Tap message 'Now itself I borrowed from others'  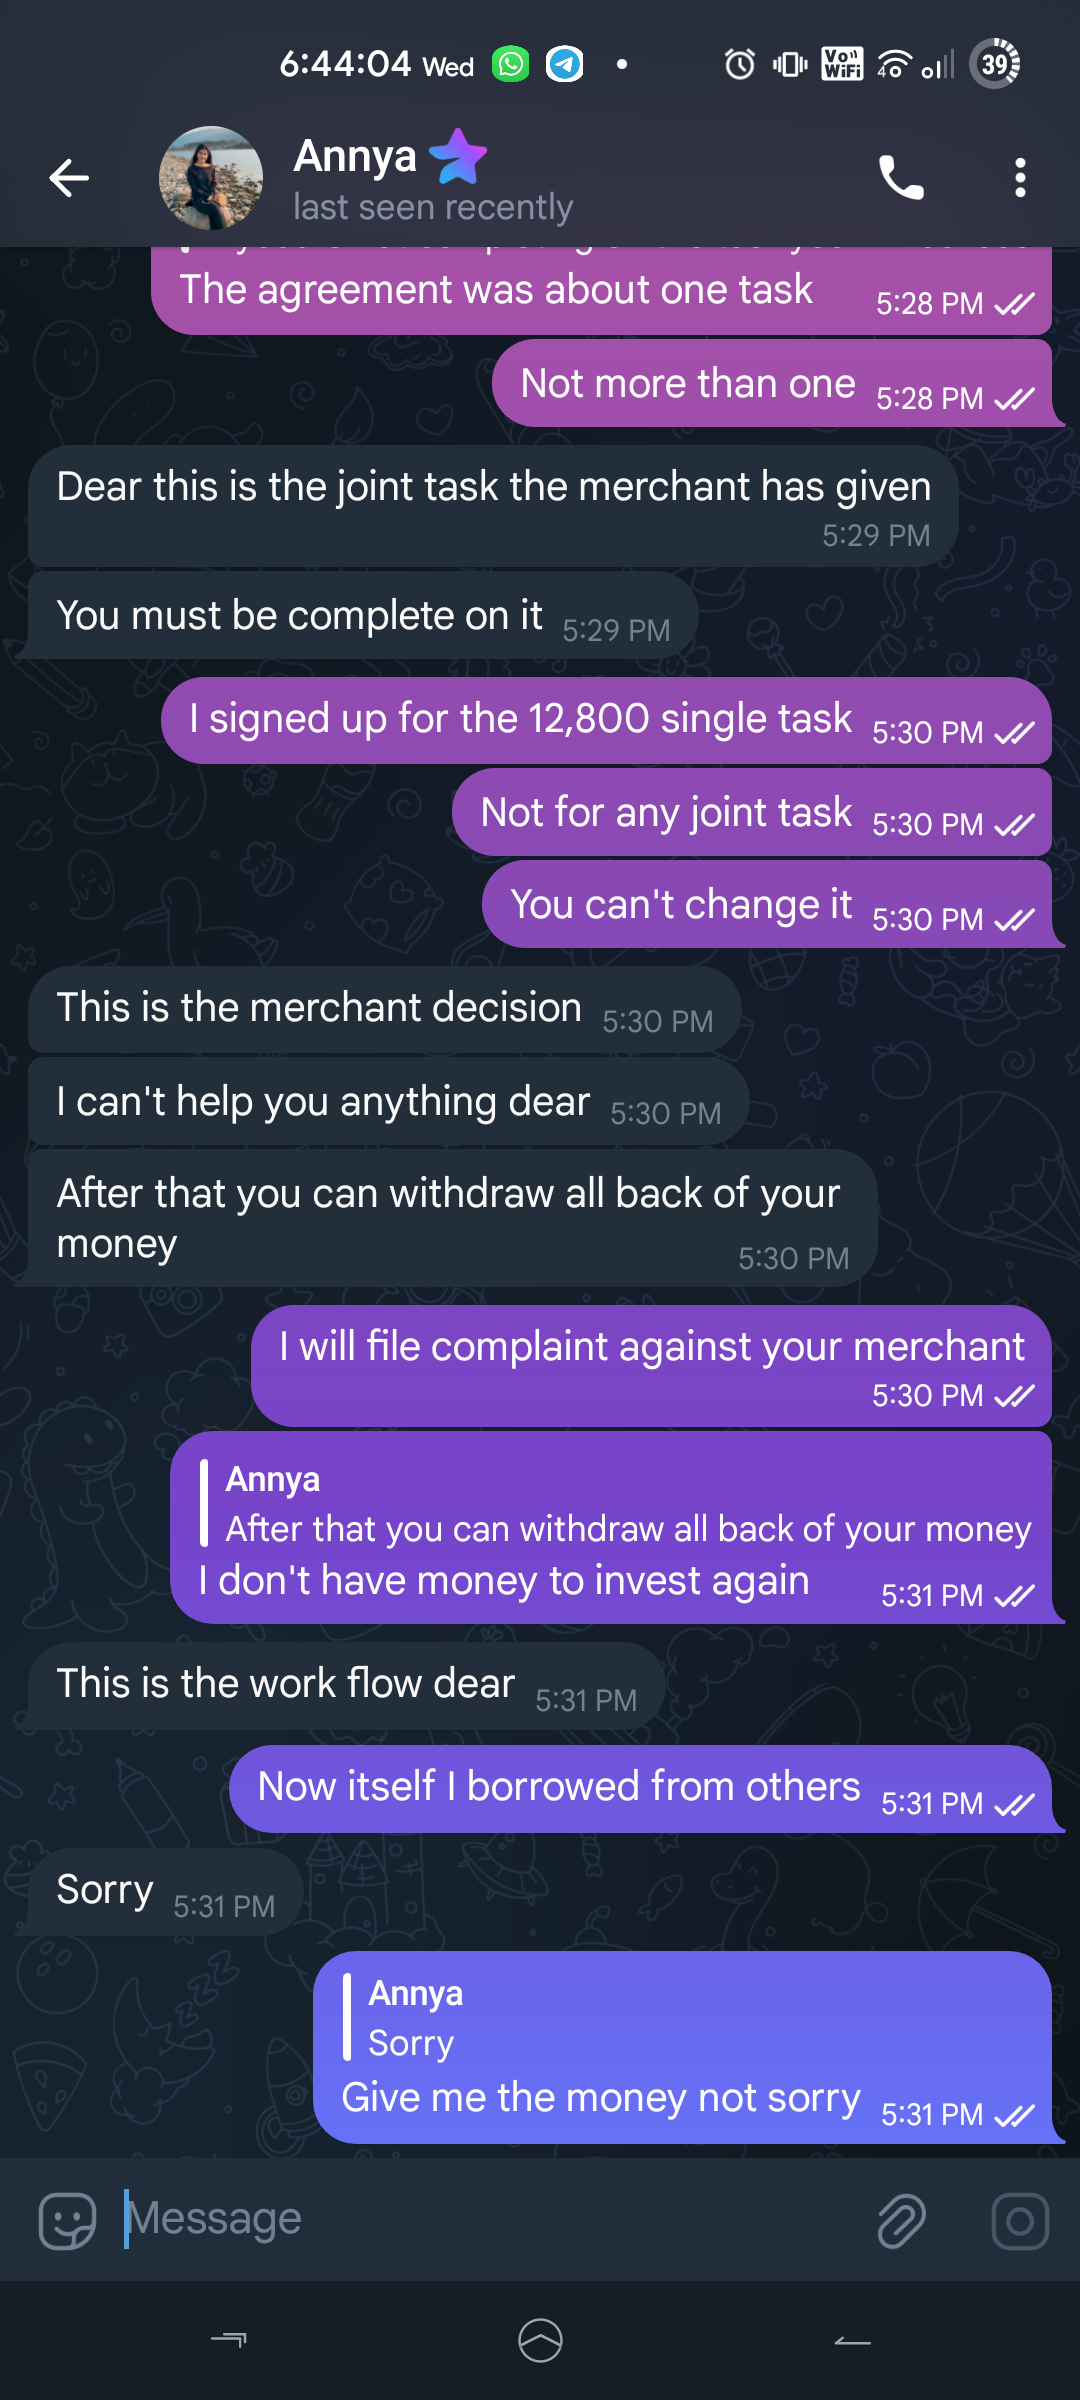[x=559, y=1788]
